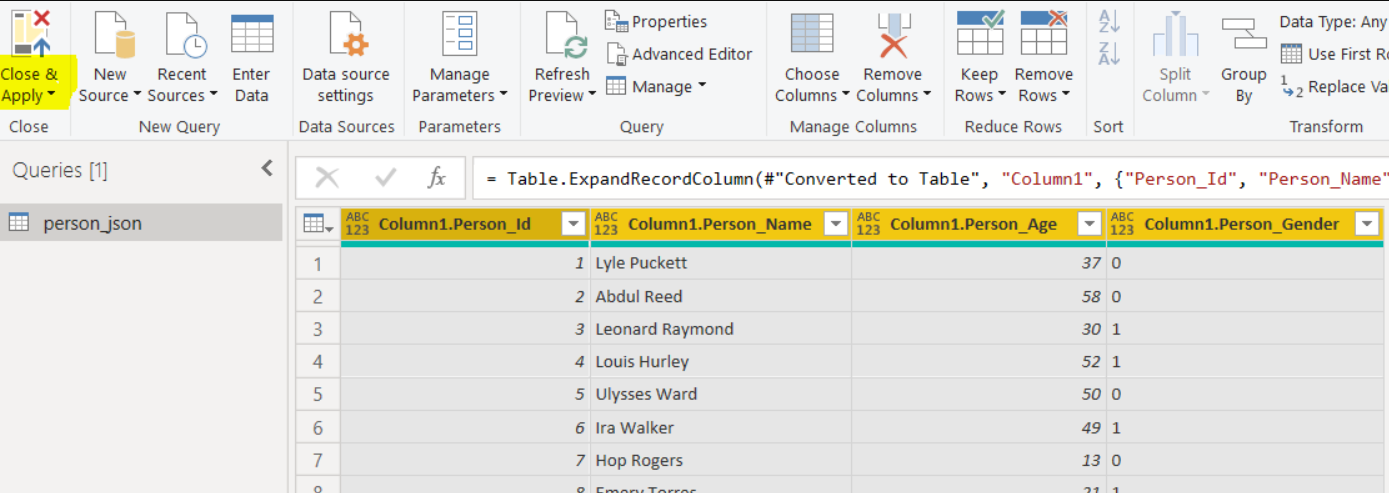The width and height of the screenshot is (1389, 493).
Task: Click the Remove Columns icon
Action: [x=893, y=36]
